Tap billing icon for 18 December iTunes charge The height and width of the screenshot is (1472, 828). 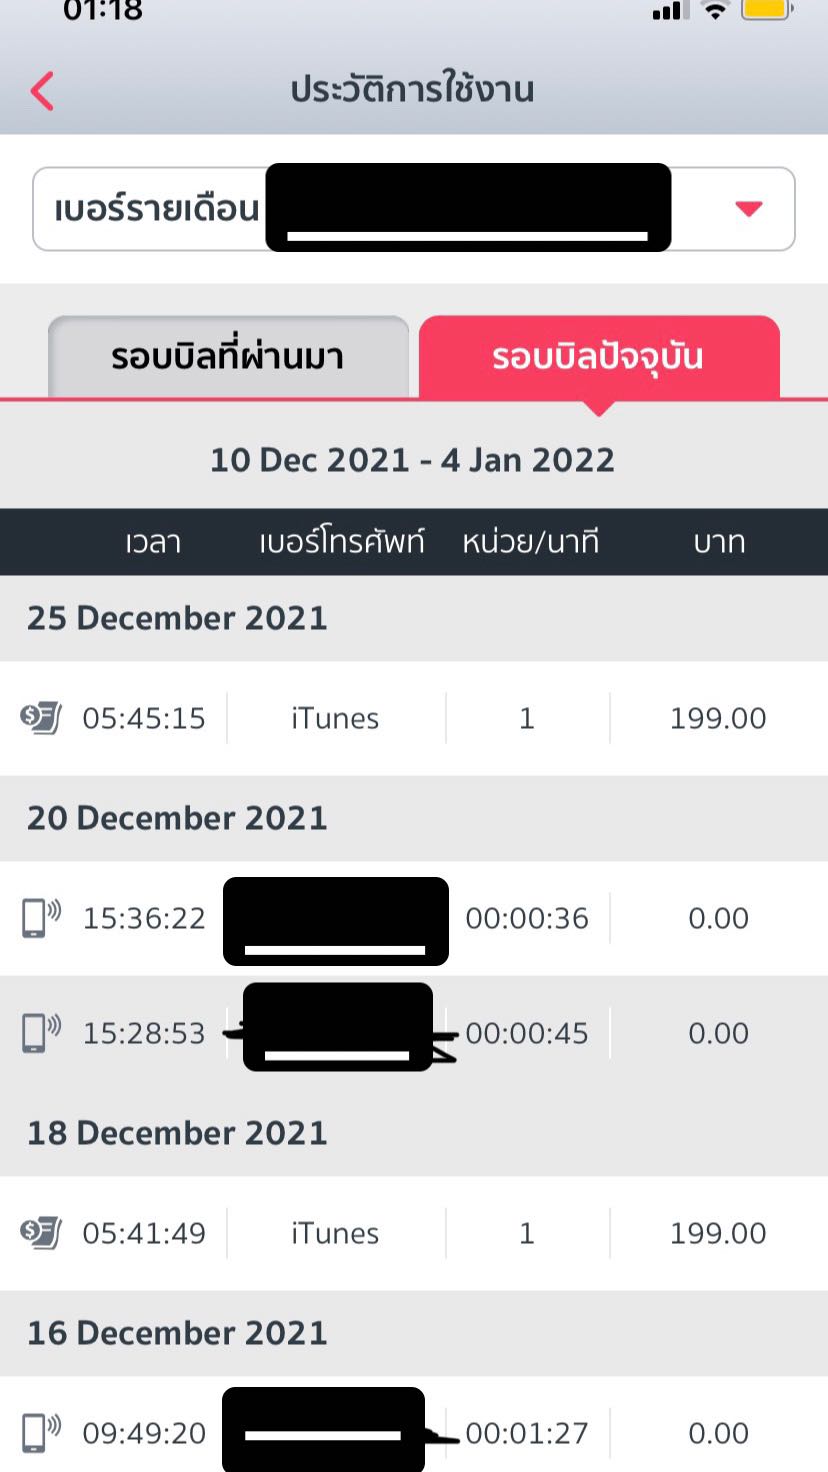pyautogui.click(x=41, y=1233)
